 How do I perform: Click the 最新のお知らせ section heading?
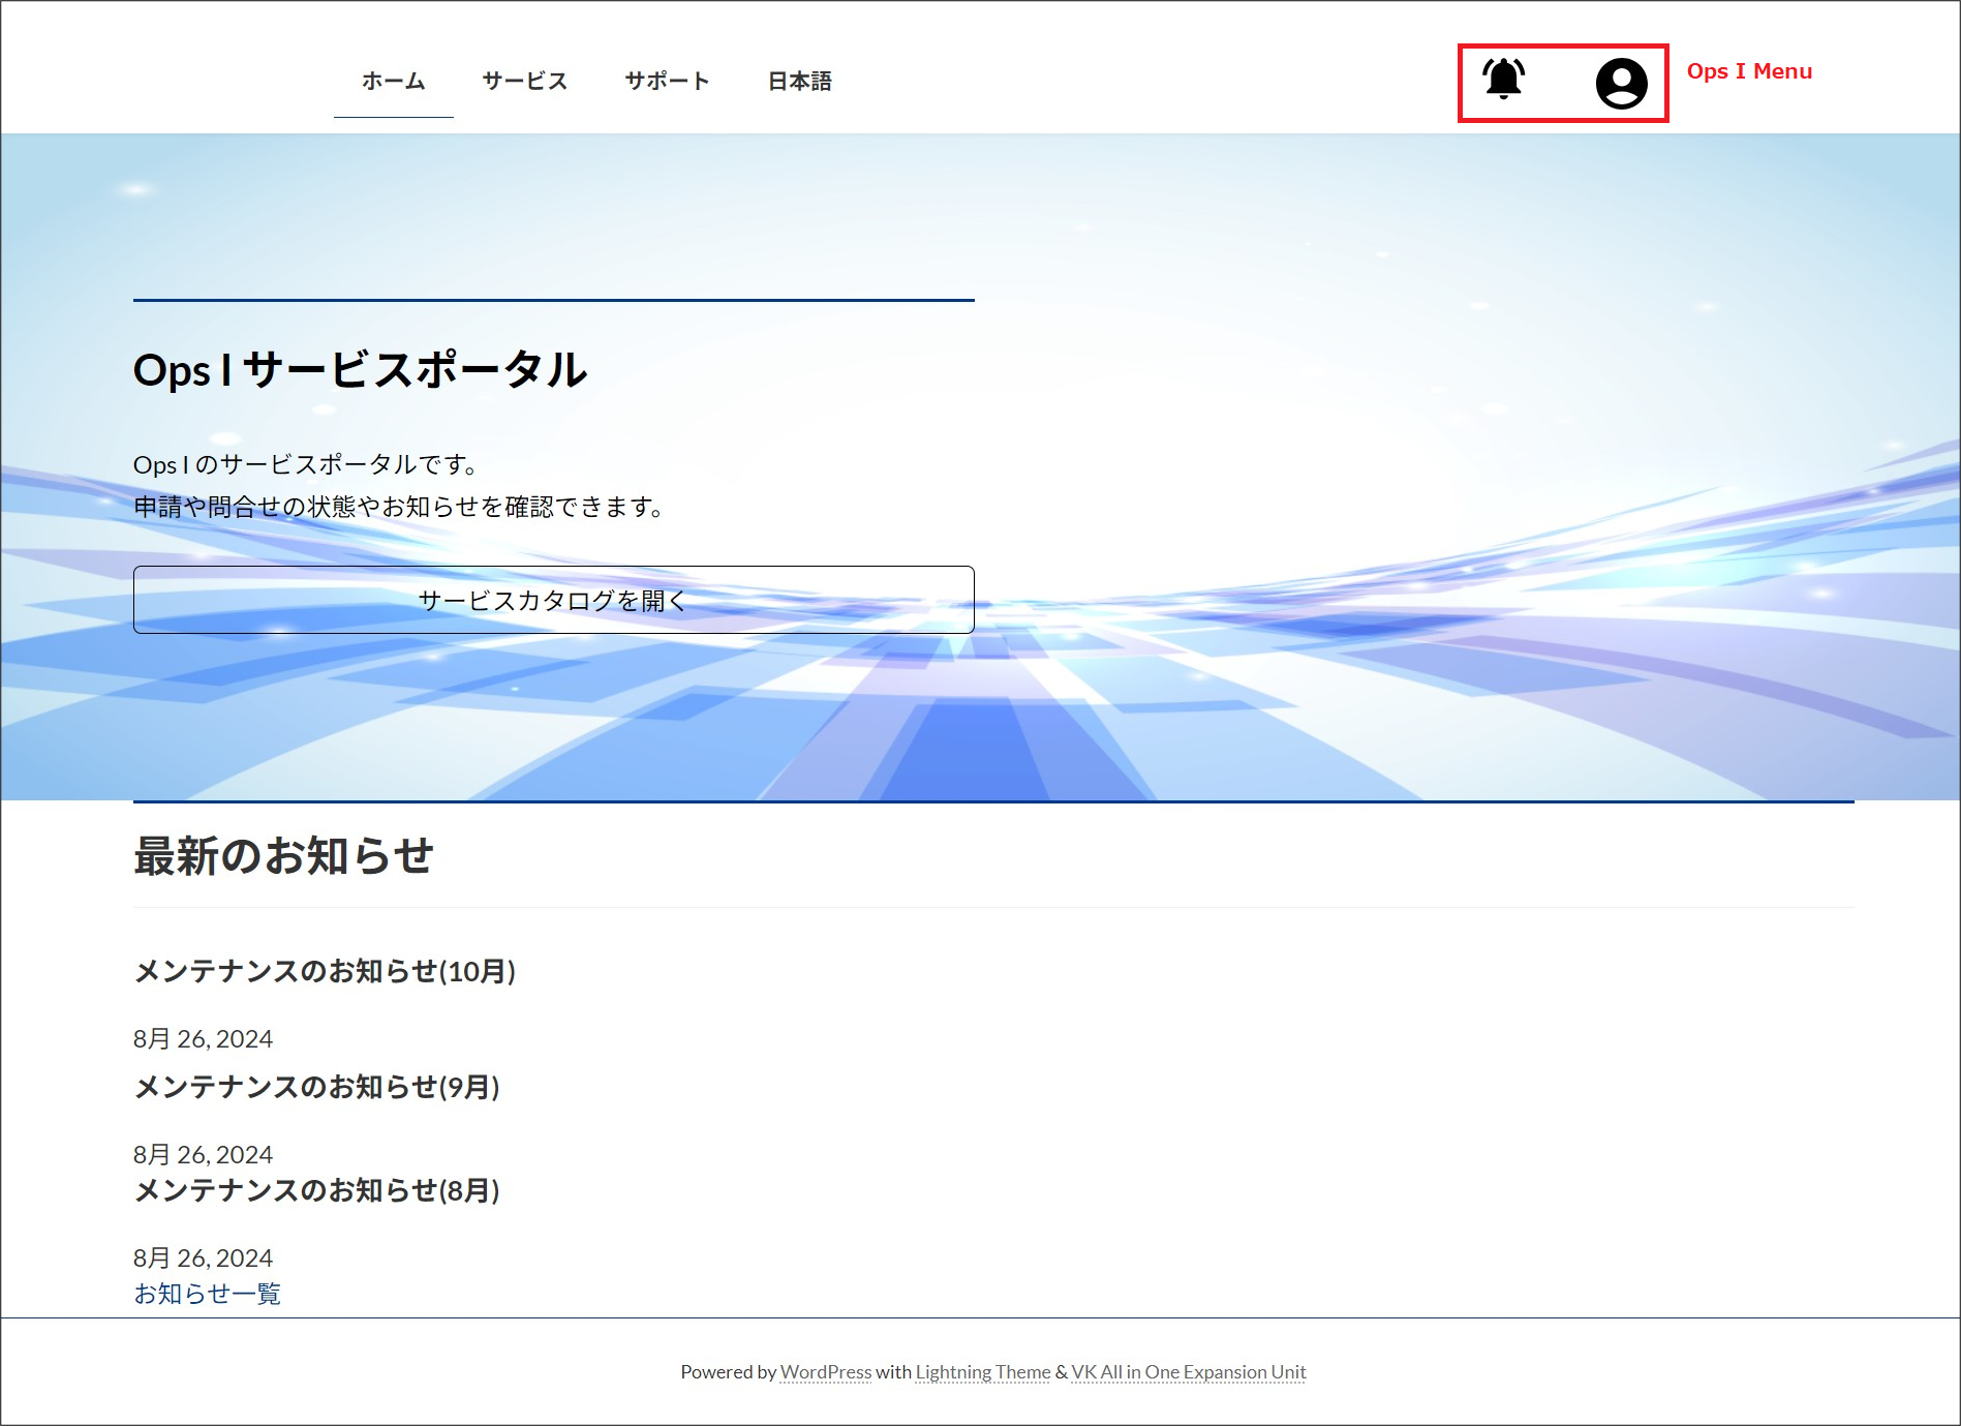tap(283, 856)
